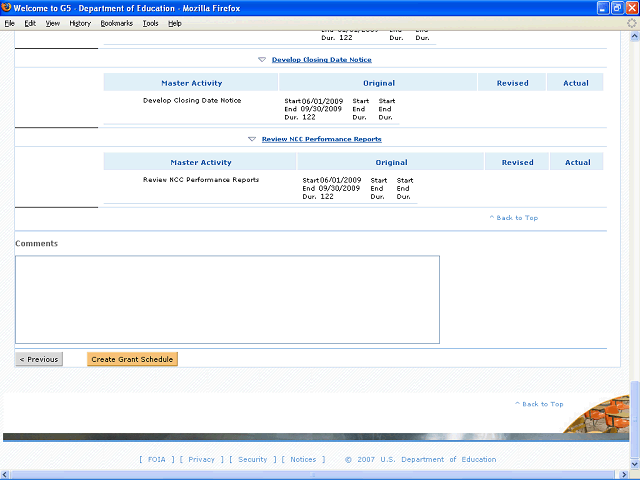640x480 pixels.
Task: Click the Create Grant Schedule button
Action: tap(132, 359)
